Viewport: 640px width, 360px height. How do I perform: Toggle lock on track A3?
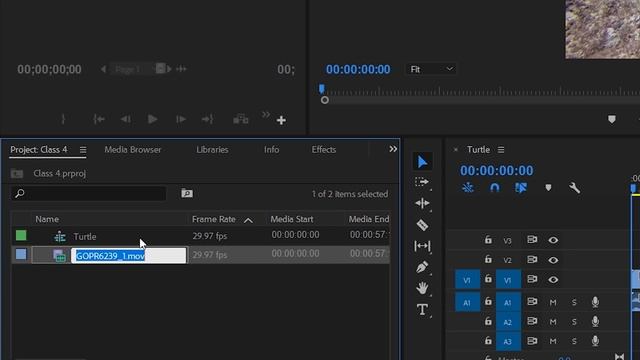488,340
